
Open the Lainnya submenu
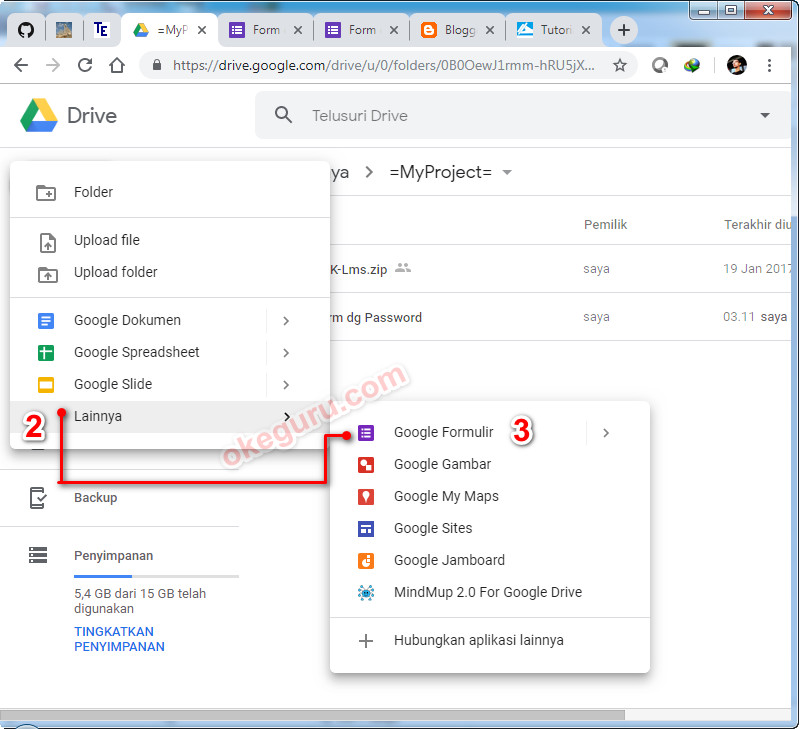tap(170, 417)
